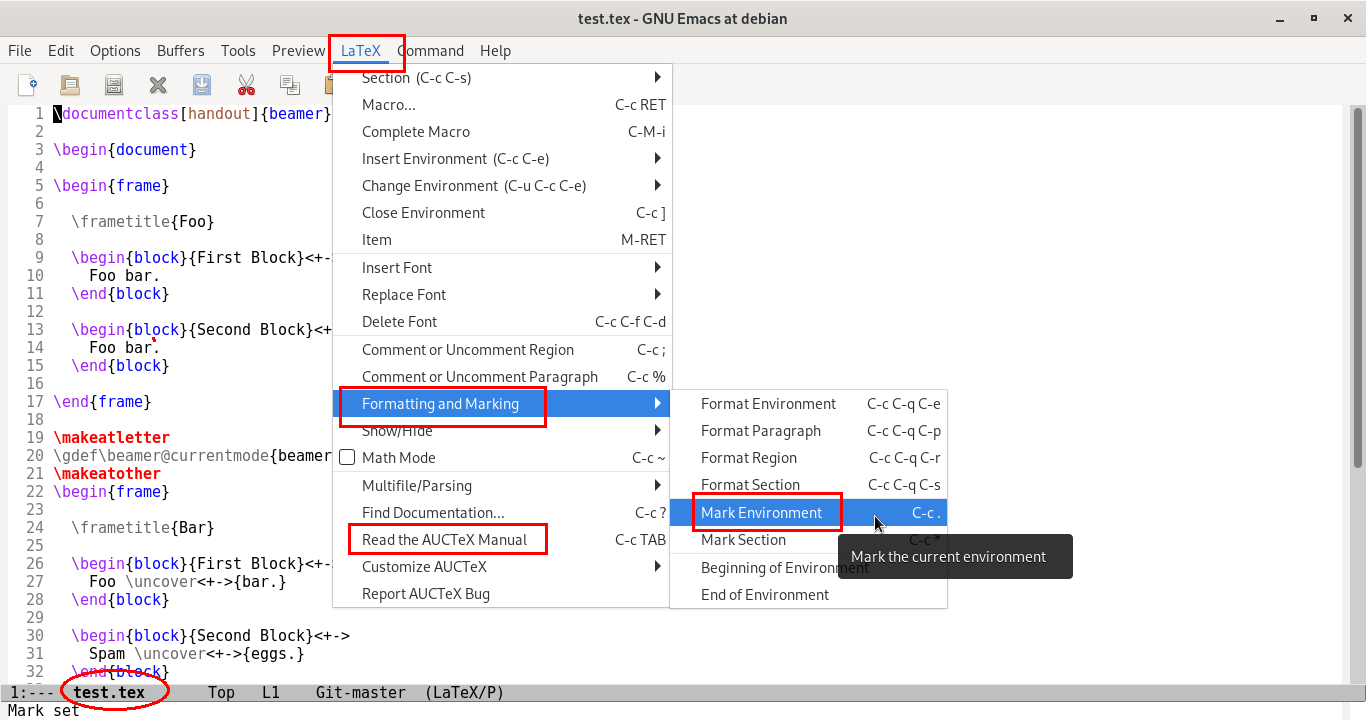This screenshot has width=1366, height=720.
Task: Click the Top position indicator in mode line
Action: coord(222,692)
